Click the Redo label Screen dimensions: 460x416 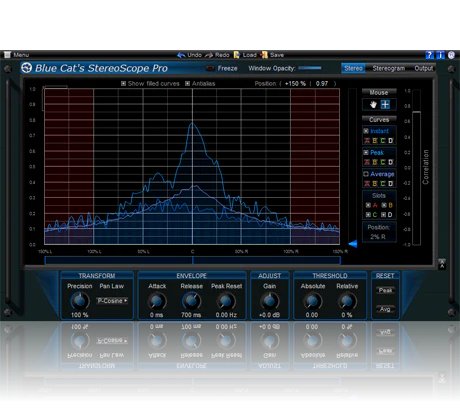point(222,55)
